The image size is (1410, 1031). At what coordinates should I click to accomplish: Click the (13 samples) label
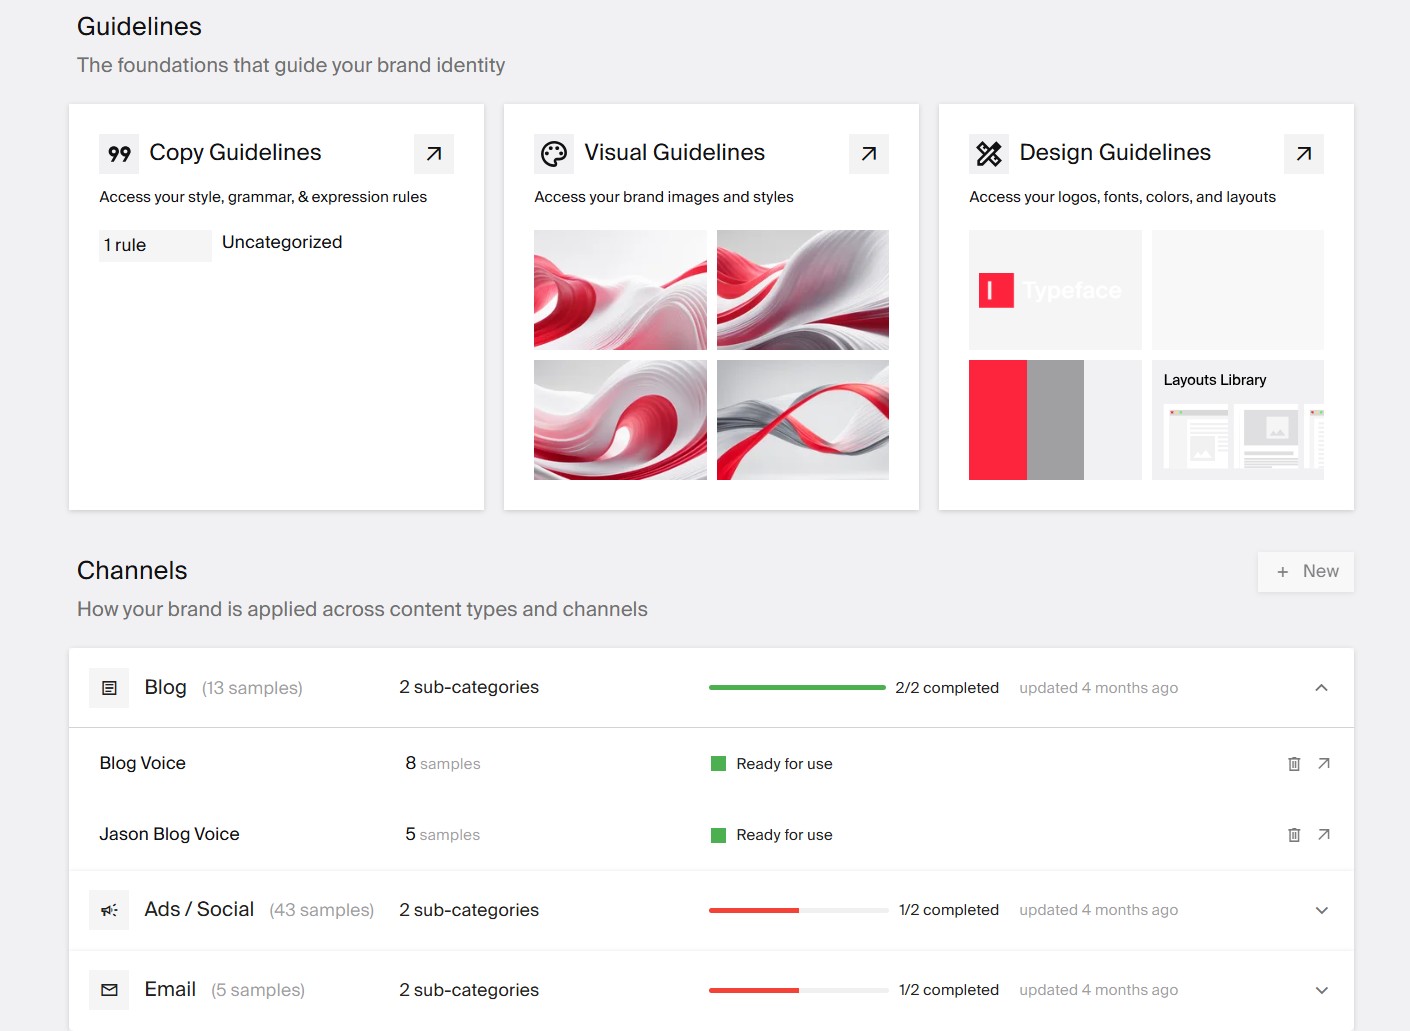pos(252,688)
